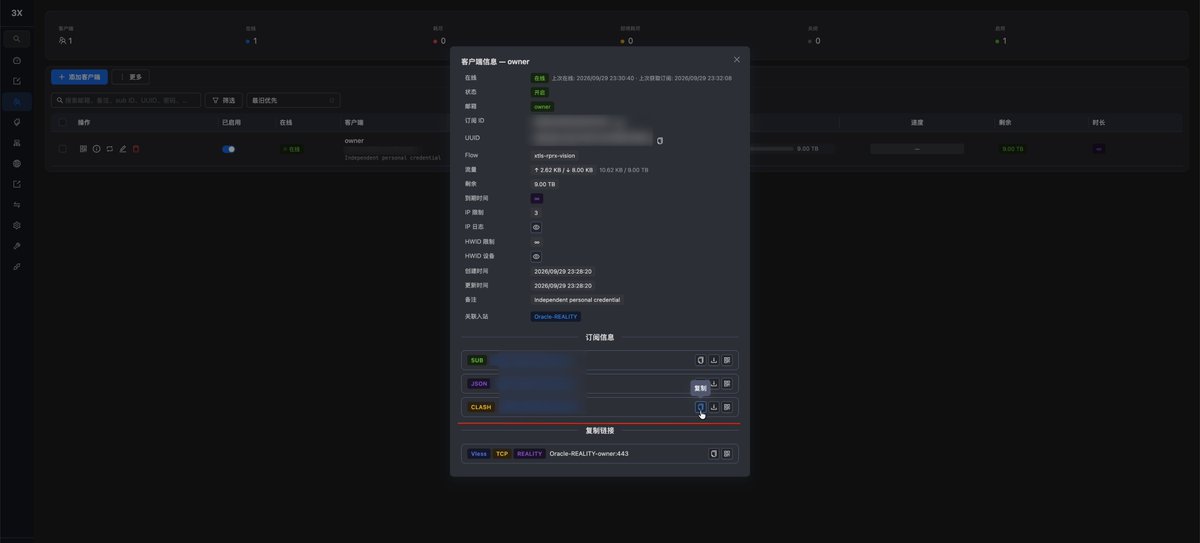This screenshot has height=543, width=1200.
Task: Click the 剩余 column header
Action: (x=1005, y=122)
